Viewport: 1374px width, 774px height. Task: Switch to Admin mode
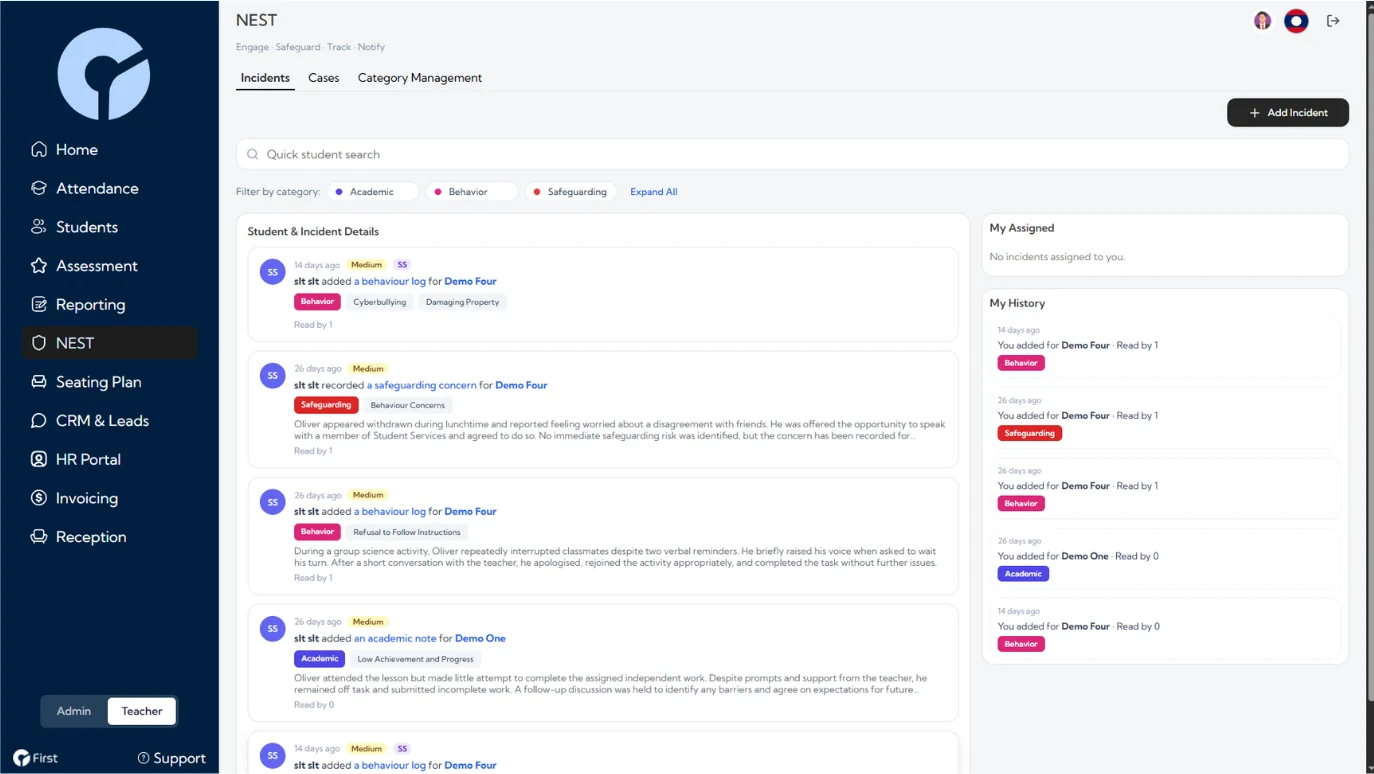pyautogui.click(x=74, y=711)
